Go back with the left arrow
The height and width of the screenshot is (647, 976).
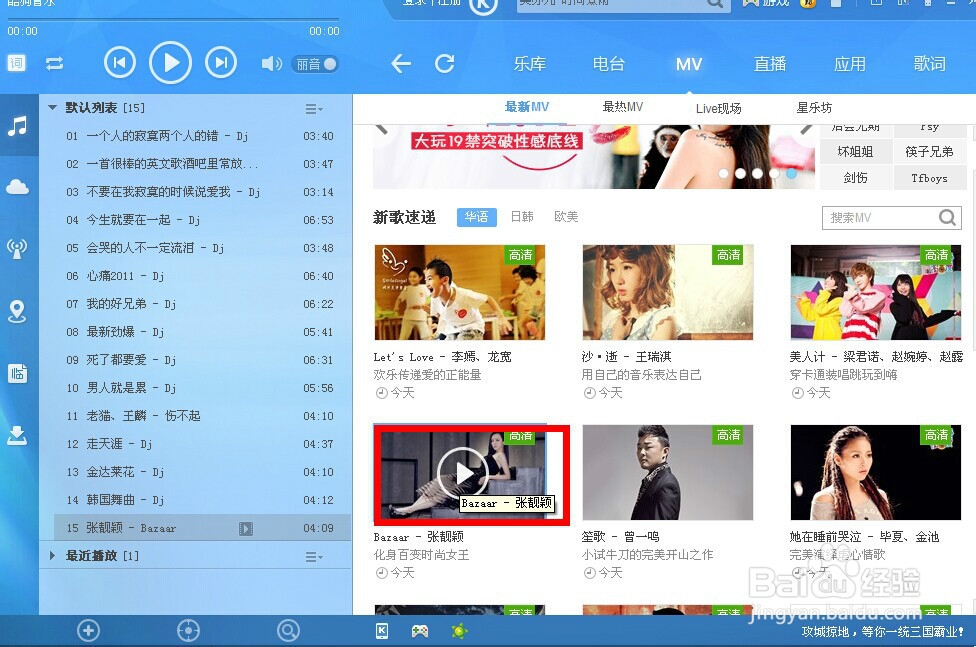400,64
